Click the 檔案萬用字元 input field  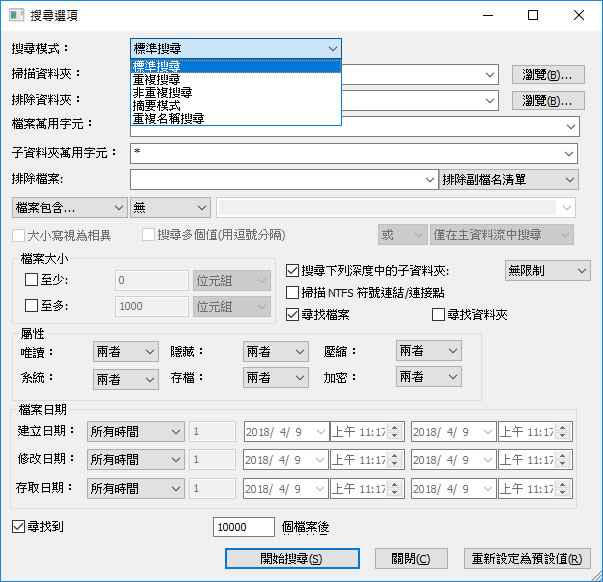coord(355,127)
